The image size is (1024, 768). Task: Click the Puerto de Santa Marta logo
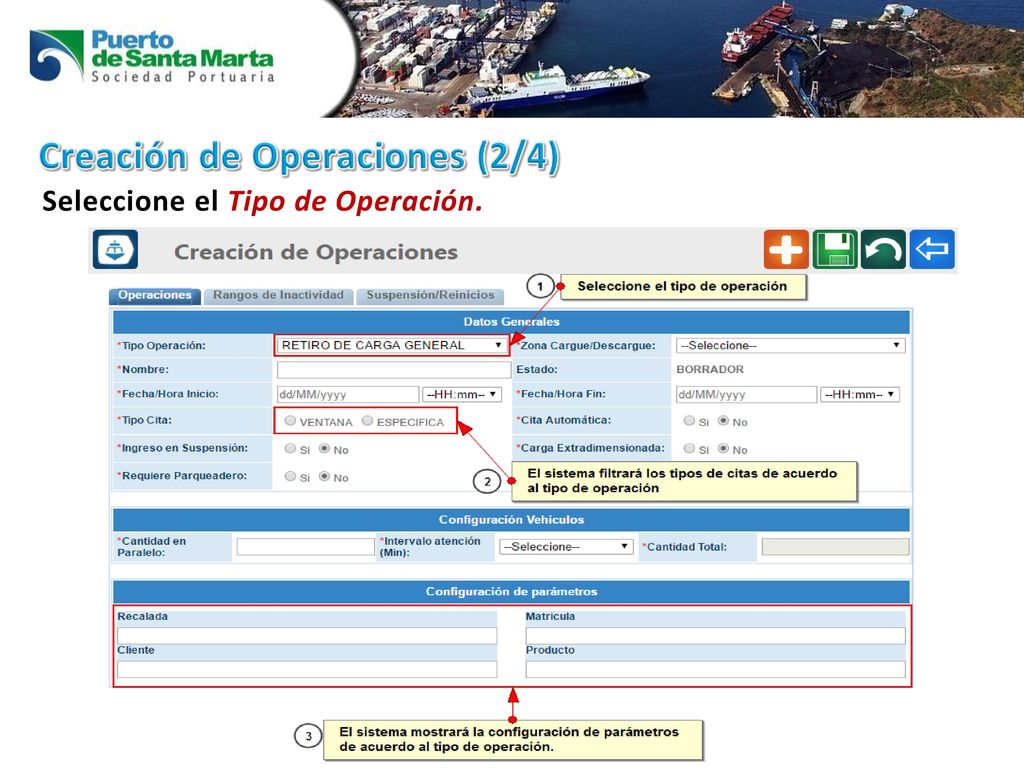point(152,56)
